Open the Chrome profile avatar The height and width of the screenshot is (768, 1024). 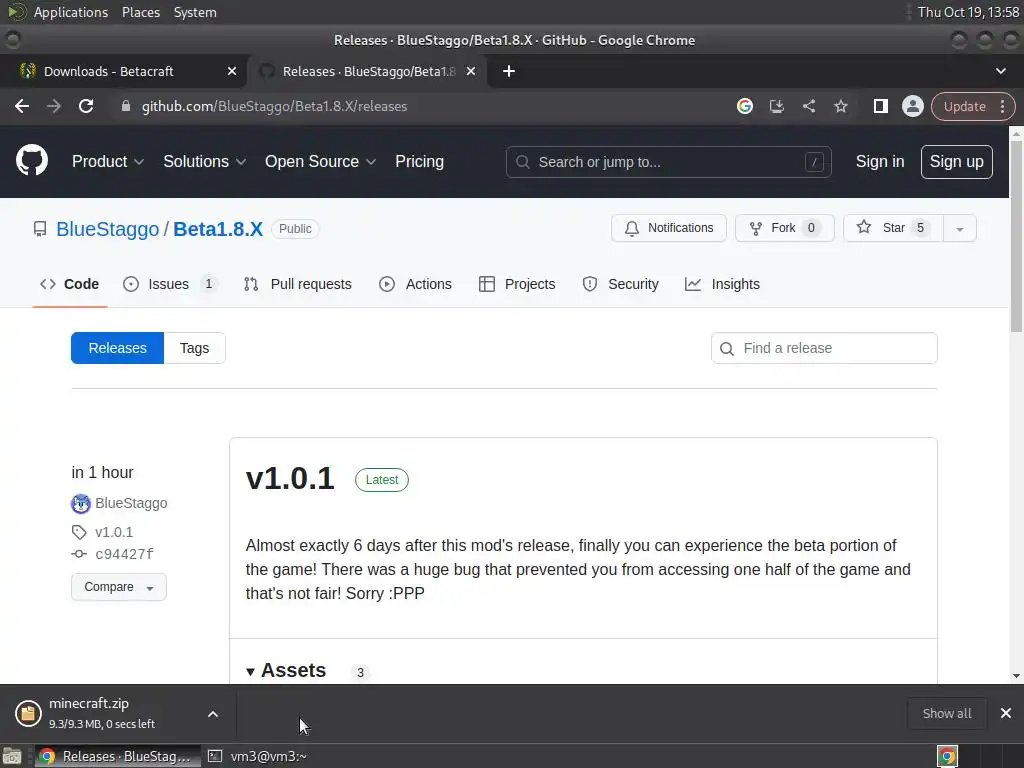click(x=912, y=106)
